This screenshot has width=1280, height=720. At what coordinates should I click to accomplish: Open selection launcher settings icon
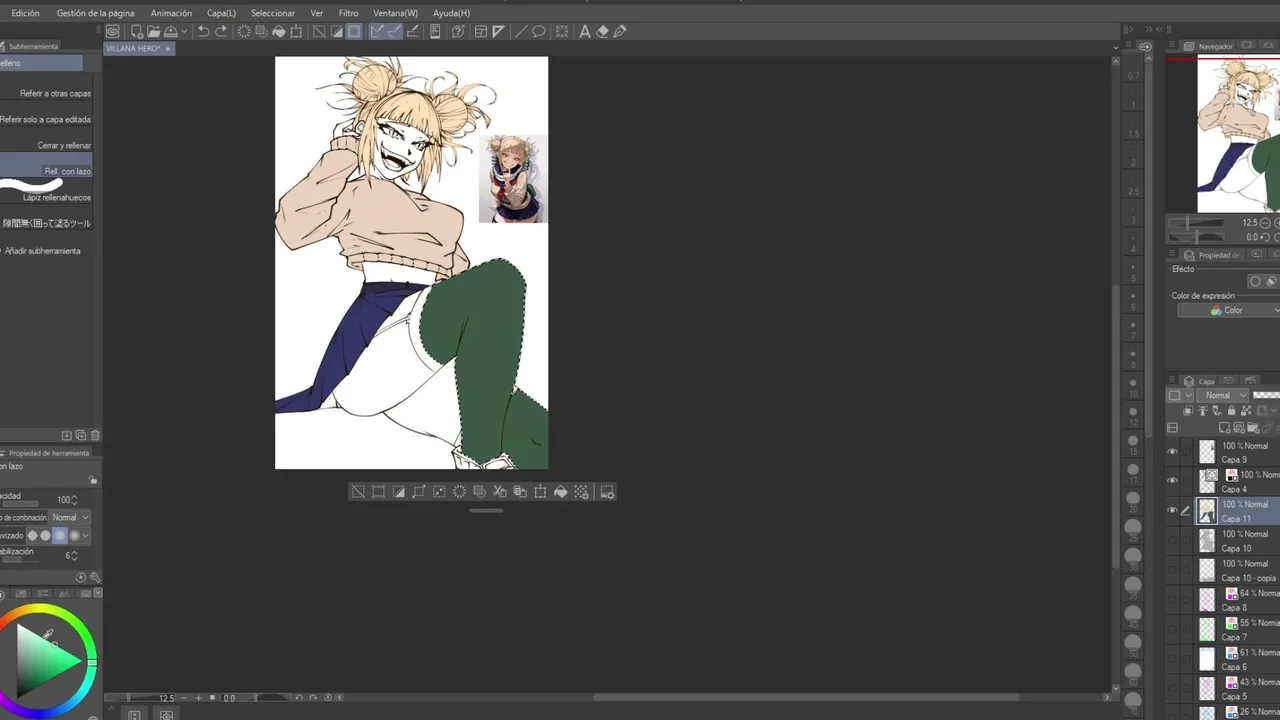(607, 491)
